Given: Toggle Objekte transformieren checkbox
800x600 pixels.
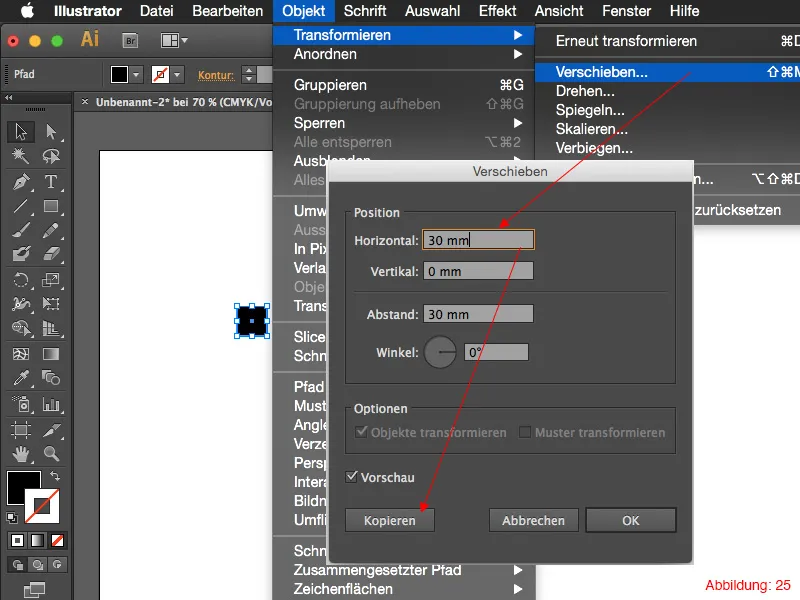Looking at the screenshot, I should point(361,432).
